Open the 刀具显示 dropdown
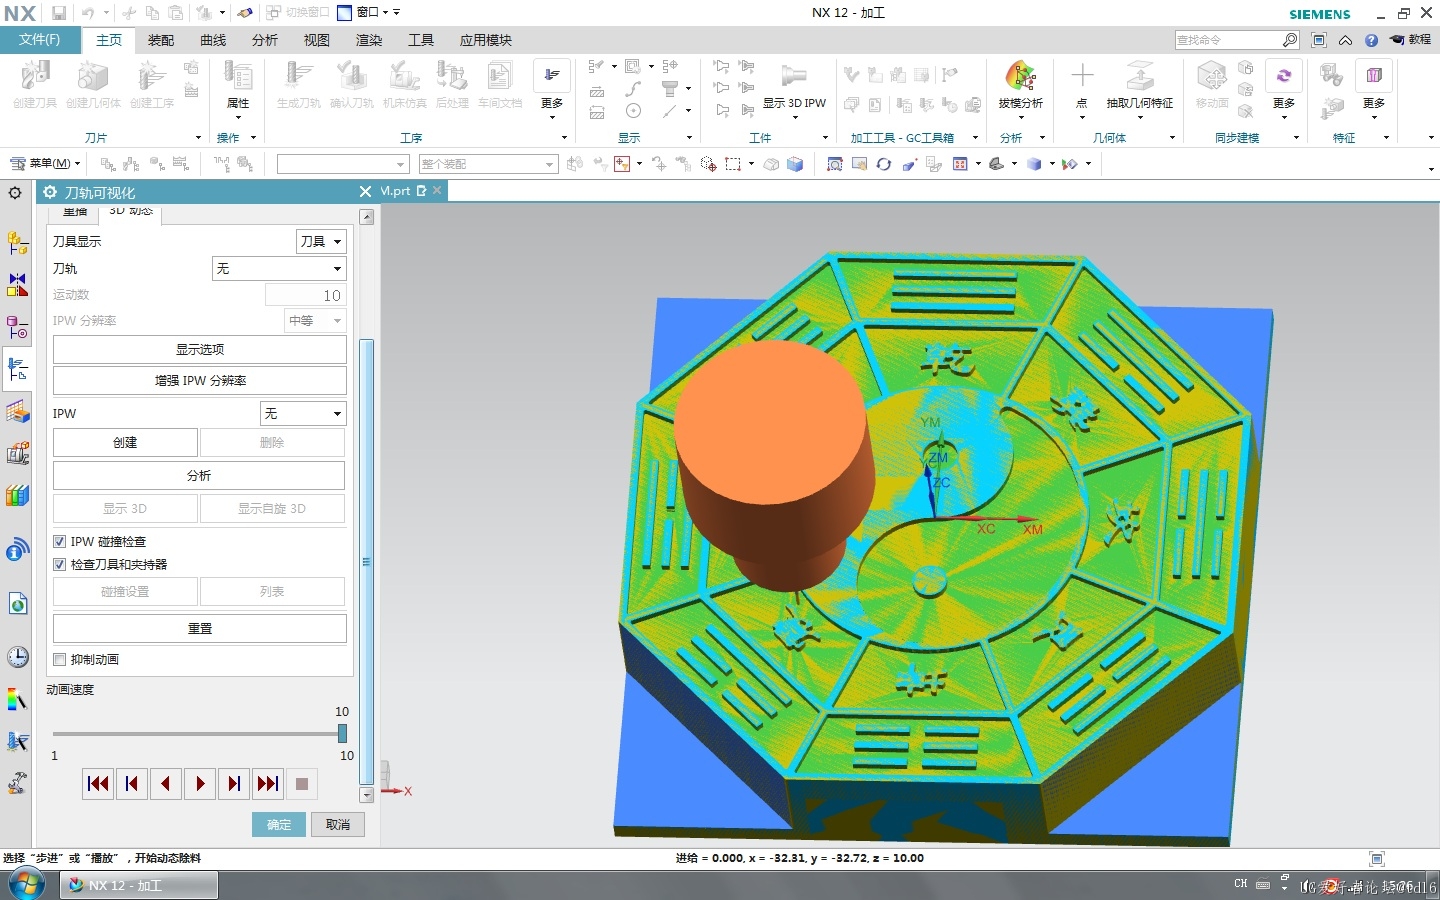1440x900 pixels. (321, 241)
